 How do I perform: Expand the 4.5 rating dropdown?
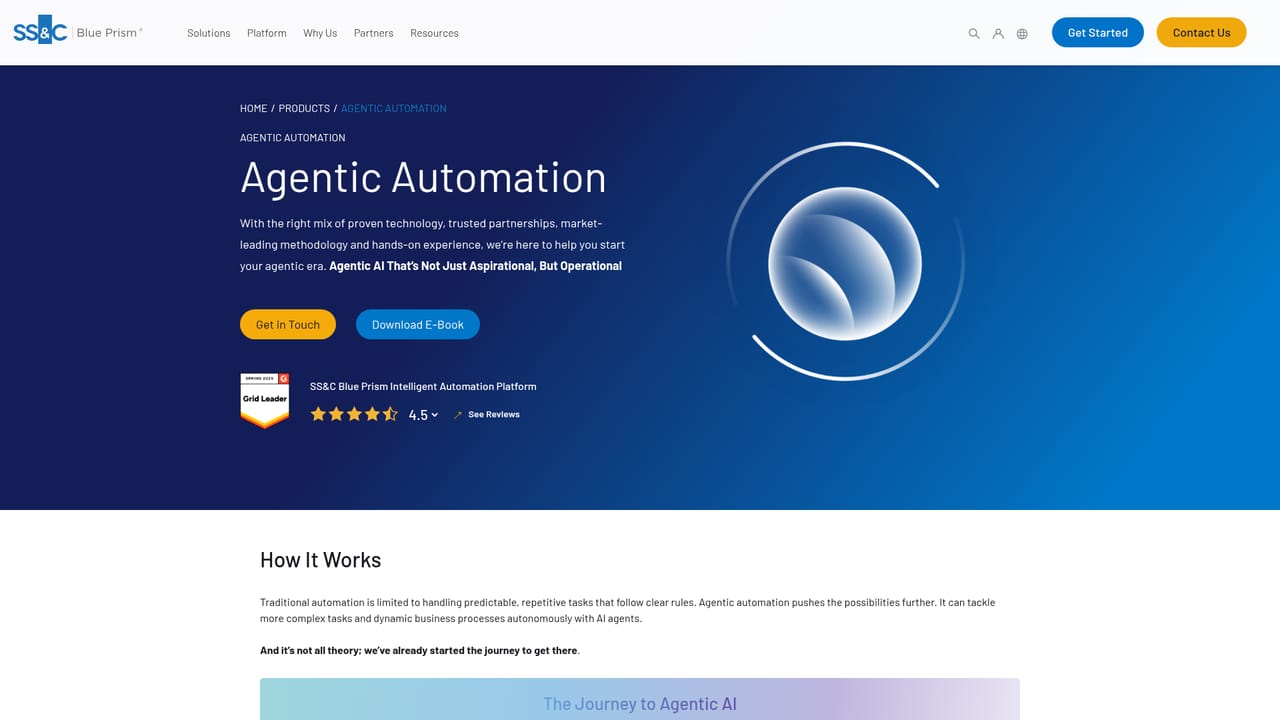(424, 415)
